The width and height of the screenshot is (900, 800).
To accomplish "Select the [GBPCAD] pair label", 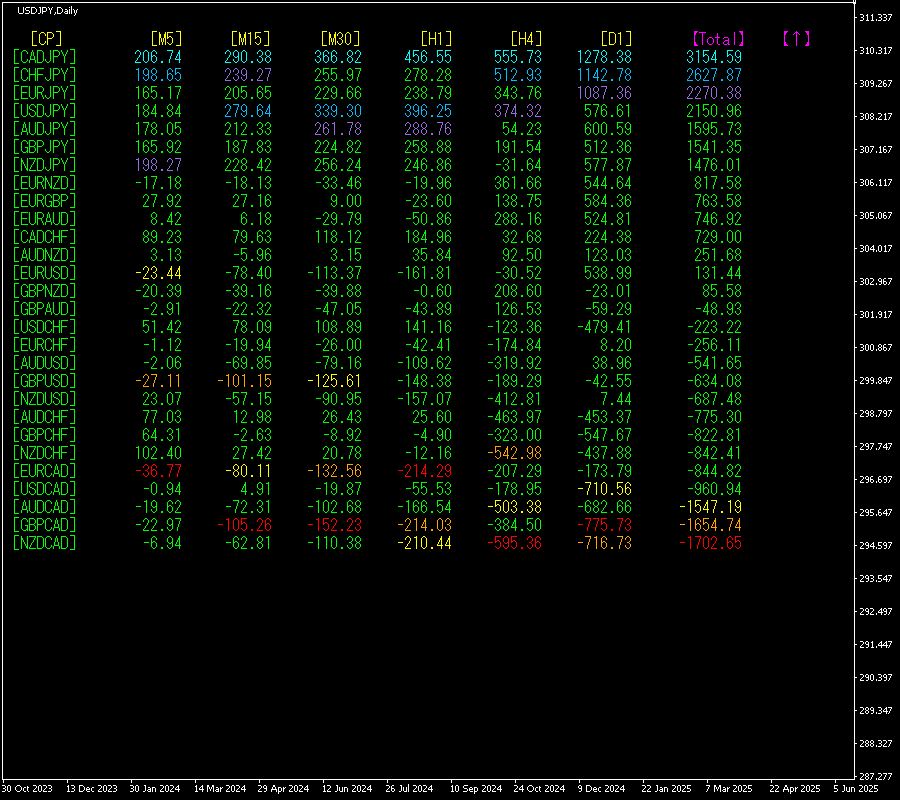I will (x=44, y=525).
